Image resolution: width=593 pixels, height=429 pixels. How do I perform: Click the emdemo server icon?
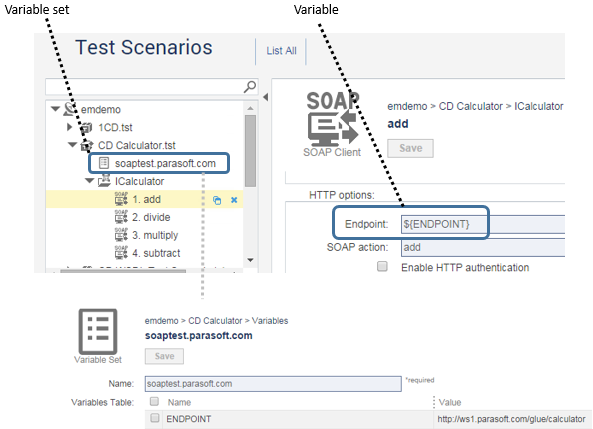(x=70, y=109)
